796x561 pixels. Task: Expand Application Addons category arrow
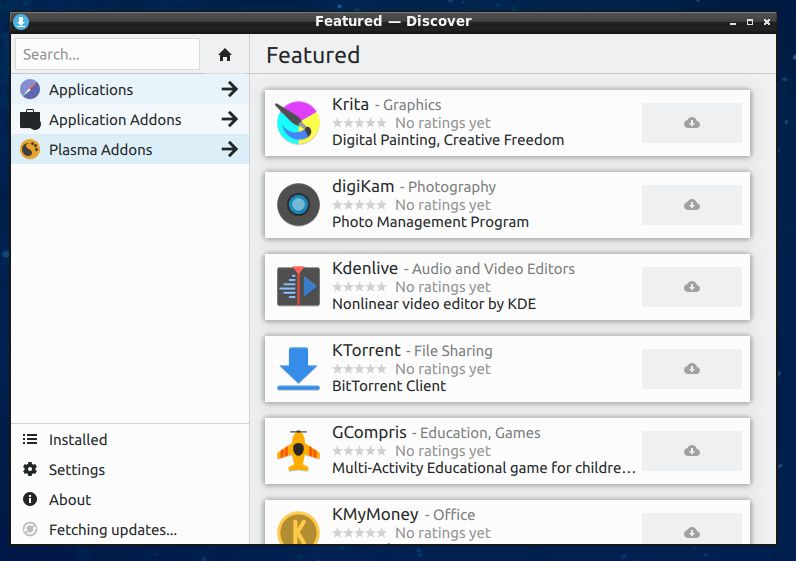[230, 119]
